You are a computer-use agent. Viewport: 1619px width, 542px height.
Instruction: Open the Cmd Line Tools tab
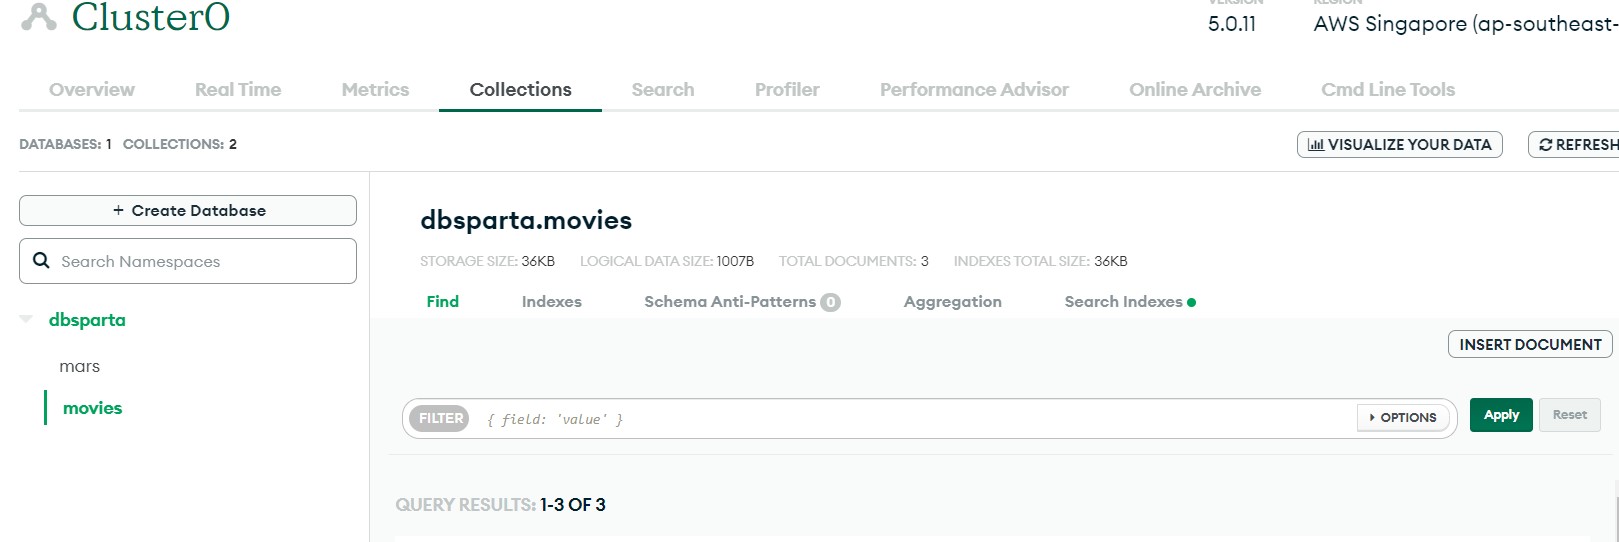click(x=1388, y=90)
